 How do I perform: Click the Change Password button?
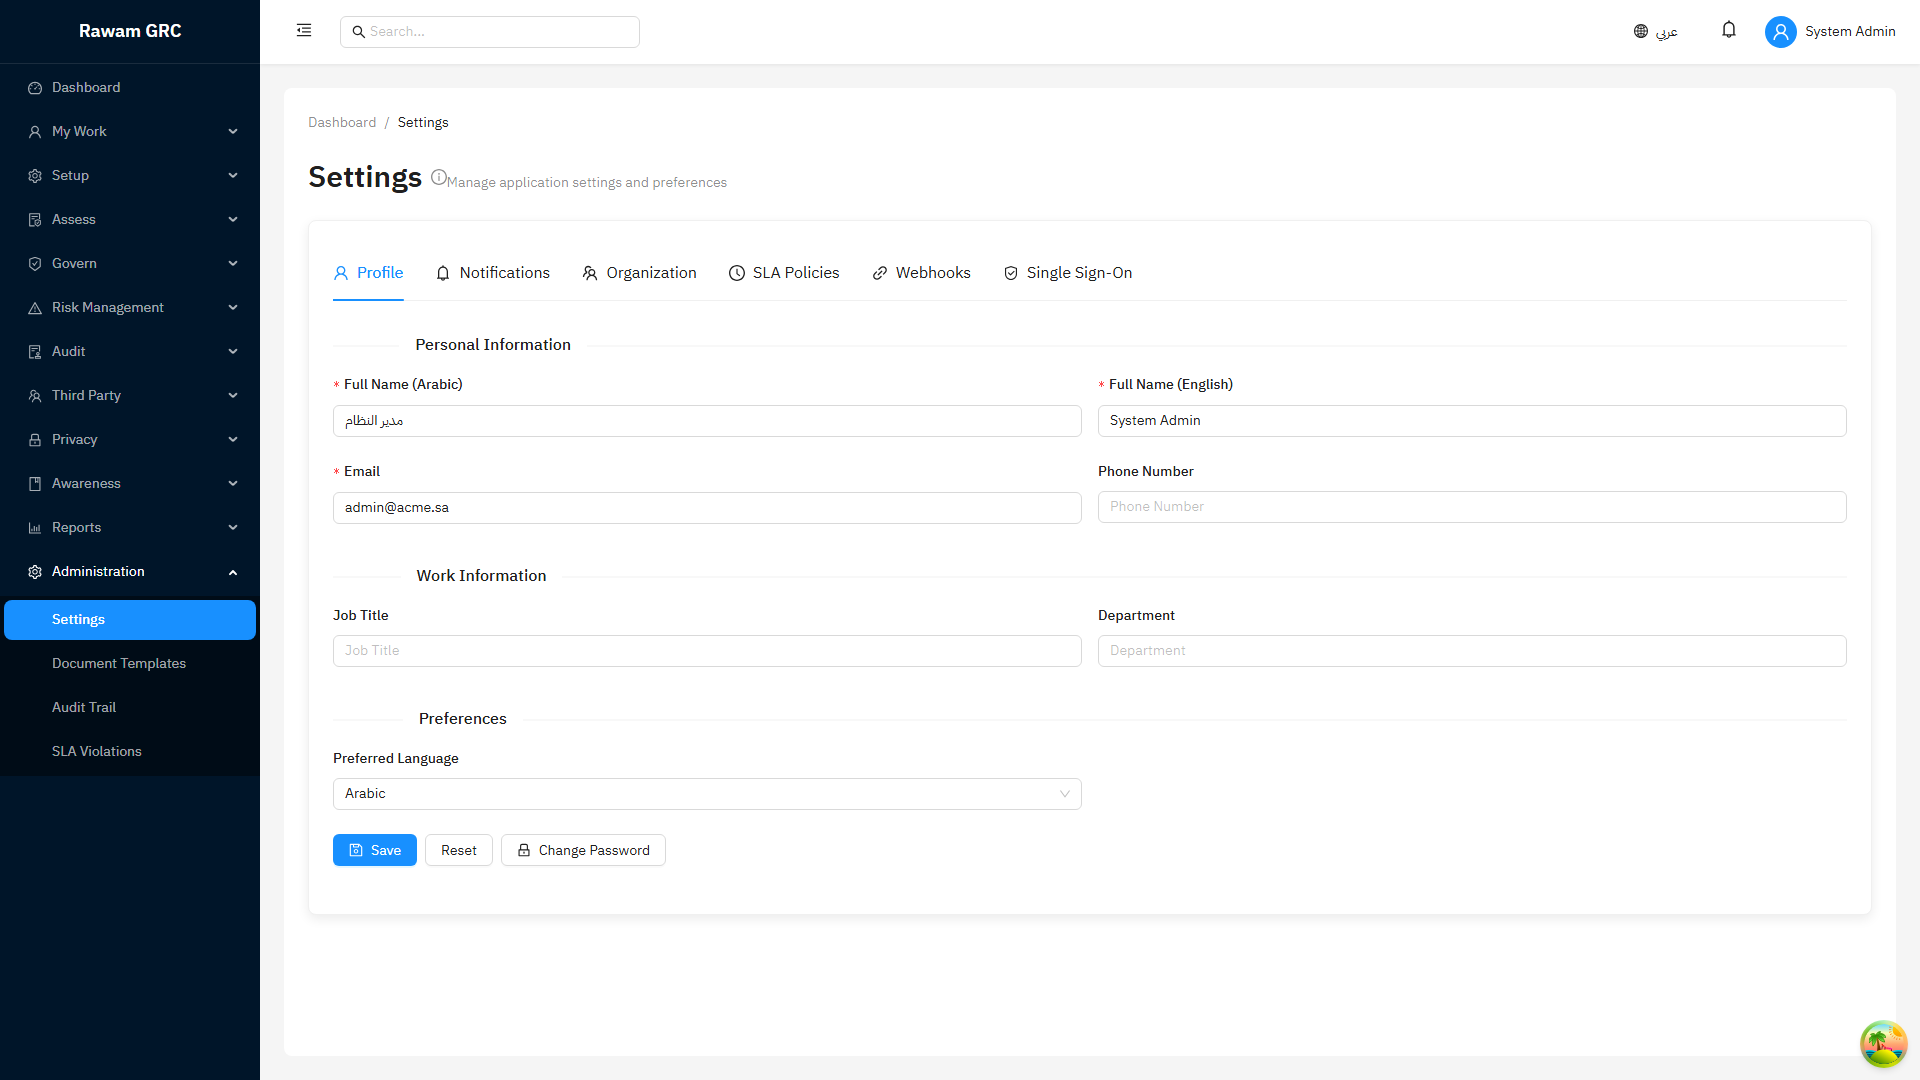click(583, 850)
